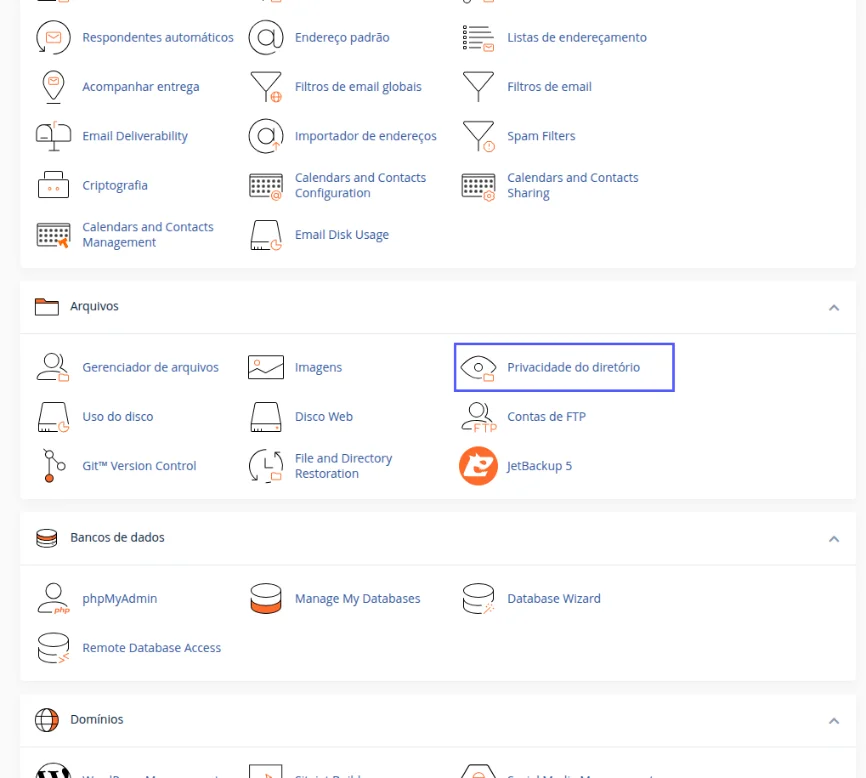View Uso do disco link
The height and width of the screenshot is (778, 866).
pos(118,416)
